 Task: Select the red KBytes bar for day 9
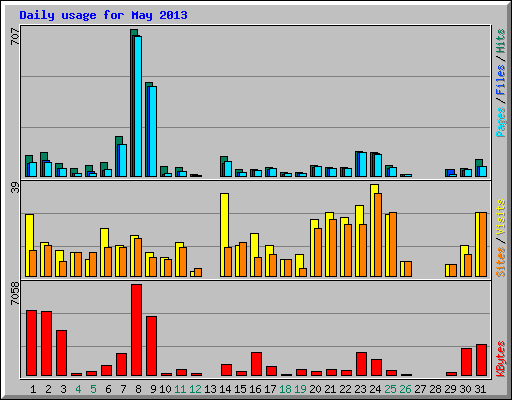click(x=151, y=346)
